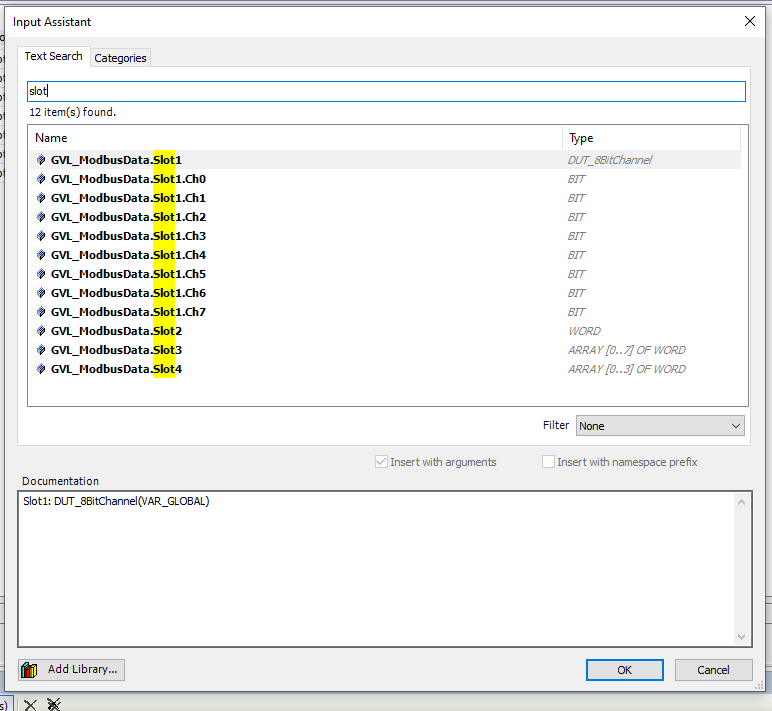Open the Filter dropdown set to None
The height and width of the screenshot is (711, 772).
click(x=660, y=426)
